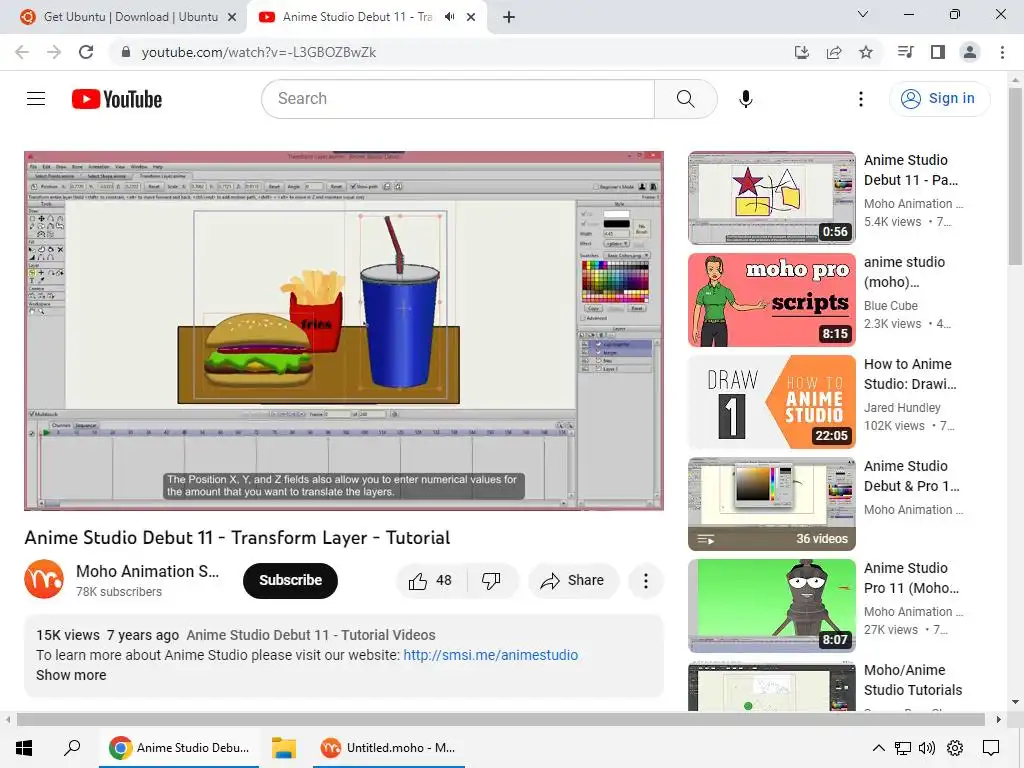Screen dimensions: 1024x768
Task: Open the 36 videos playlist thumbnail
Action: pos(772,504)
